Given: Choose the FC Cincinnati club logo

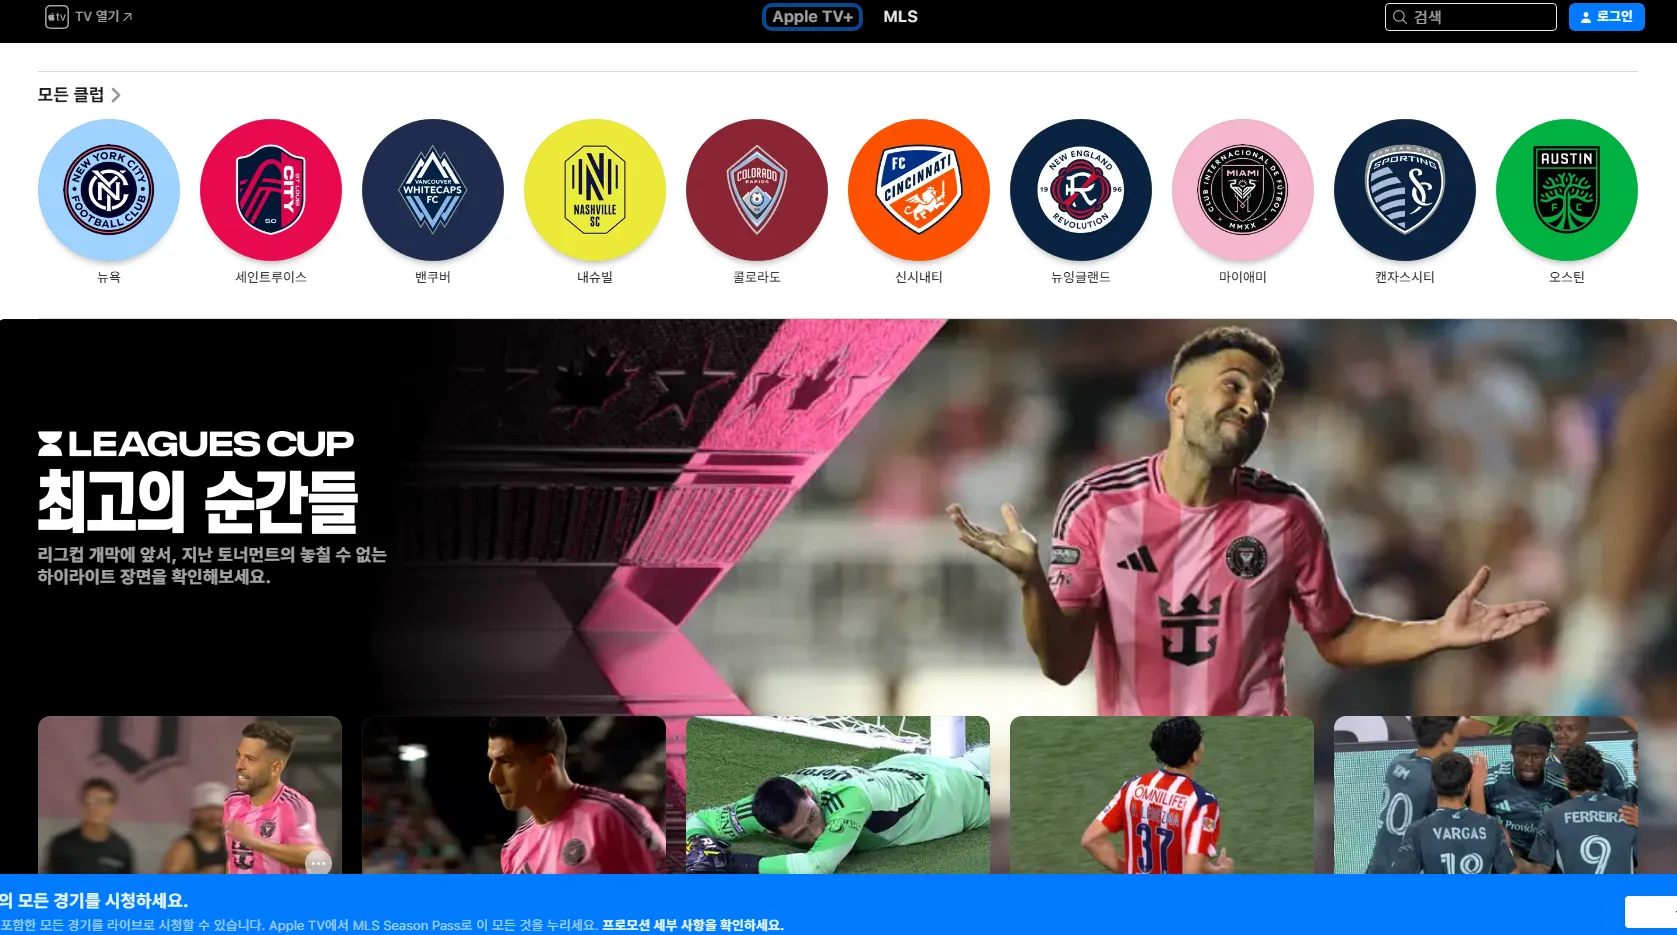Looking at the screenshot, I should [919, 190].
